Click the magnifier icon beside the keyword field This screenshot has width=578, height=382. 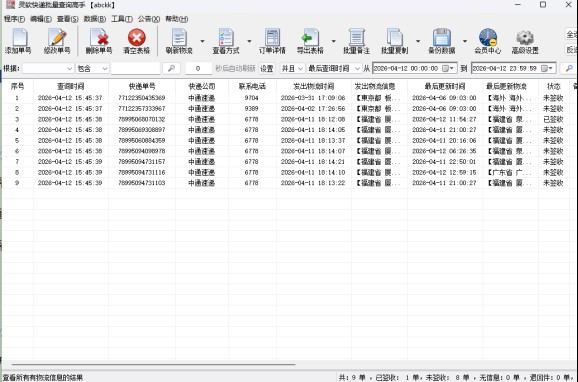(x=171, y=69)
